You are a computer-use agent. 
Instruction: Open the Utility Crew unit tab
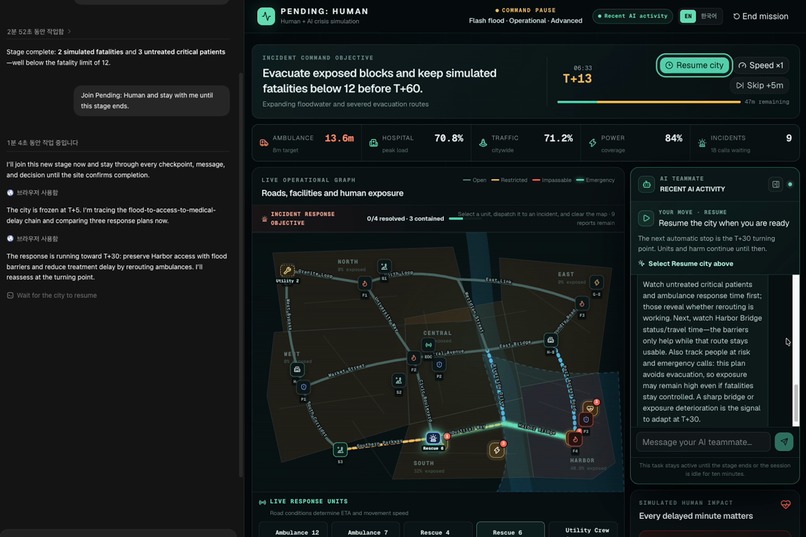pos(584,531)
